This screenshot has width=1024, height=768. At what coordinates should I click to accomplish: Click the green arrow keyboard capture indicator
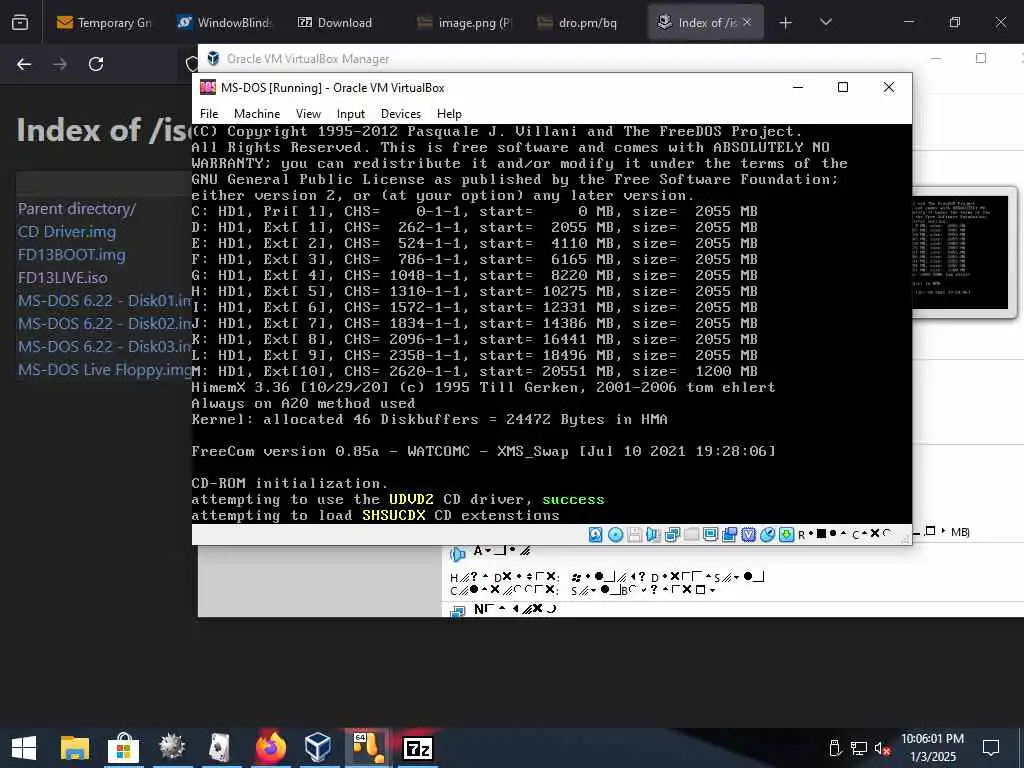[786, 535]
